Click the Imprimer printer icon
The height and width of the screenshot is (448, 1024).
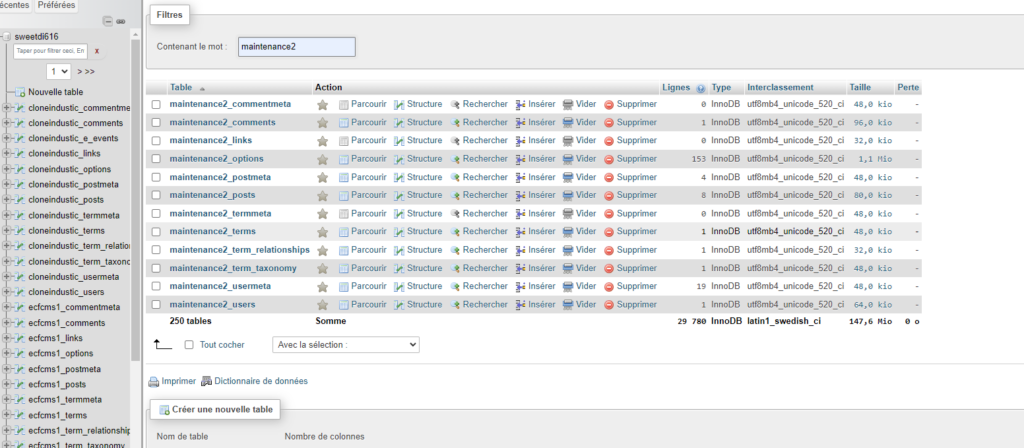coord(154,381)
